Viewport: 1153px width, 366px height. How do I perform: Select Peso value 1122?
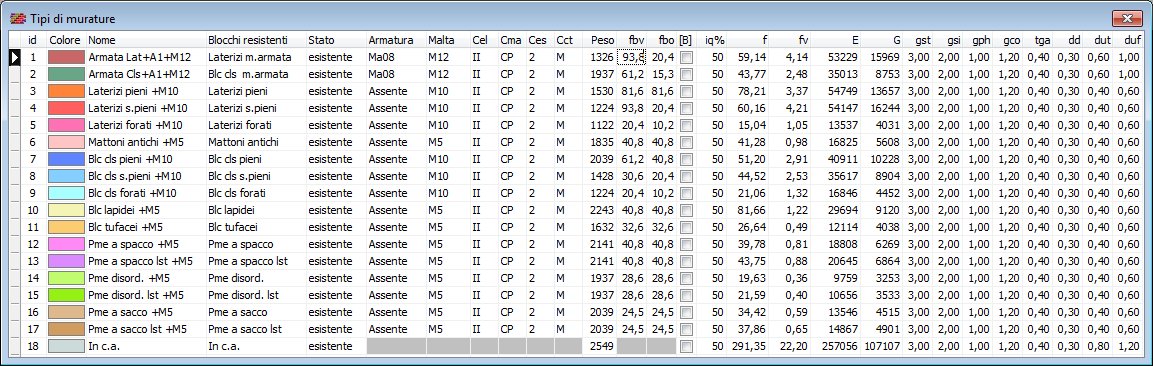(x=600, y=125)
